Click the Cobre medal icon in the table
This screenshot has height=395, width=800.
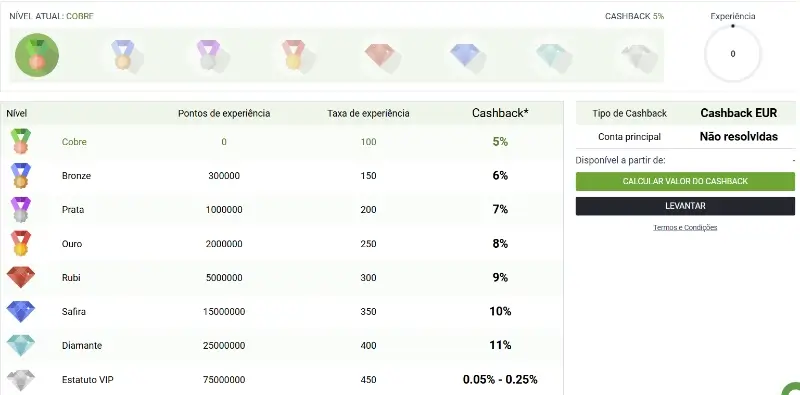click(x=21, y=141)
